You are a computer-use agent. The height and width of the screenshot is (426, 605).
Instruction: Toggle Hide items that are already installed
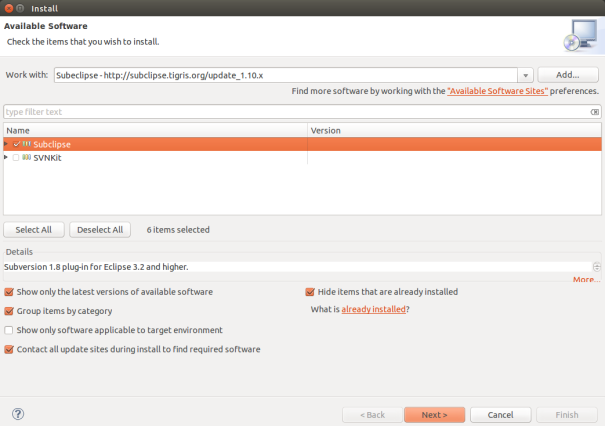[x=310, y=292]
